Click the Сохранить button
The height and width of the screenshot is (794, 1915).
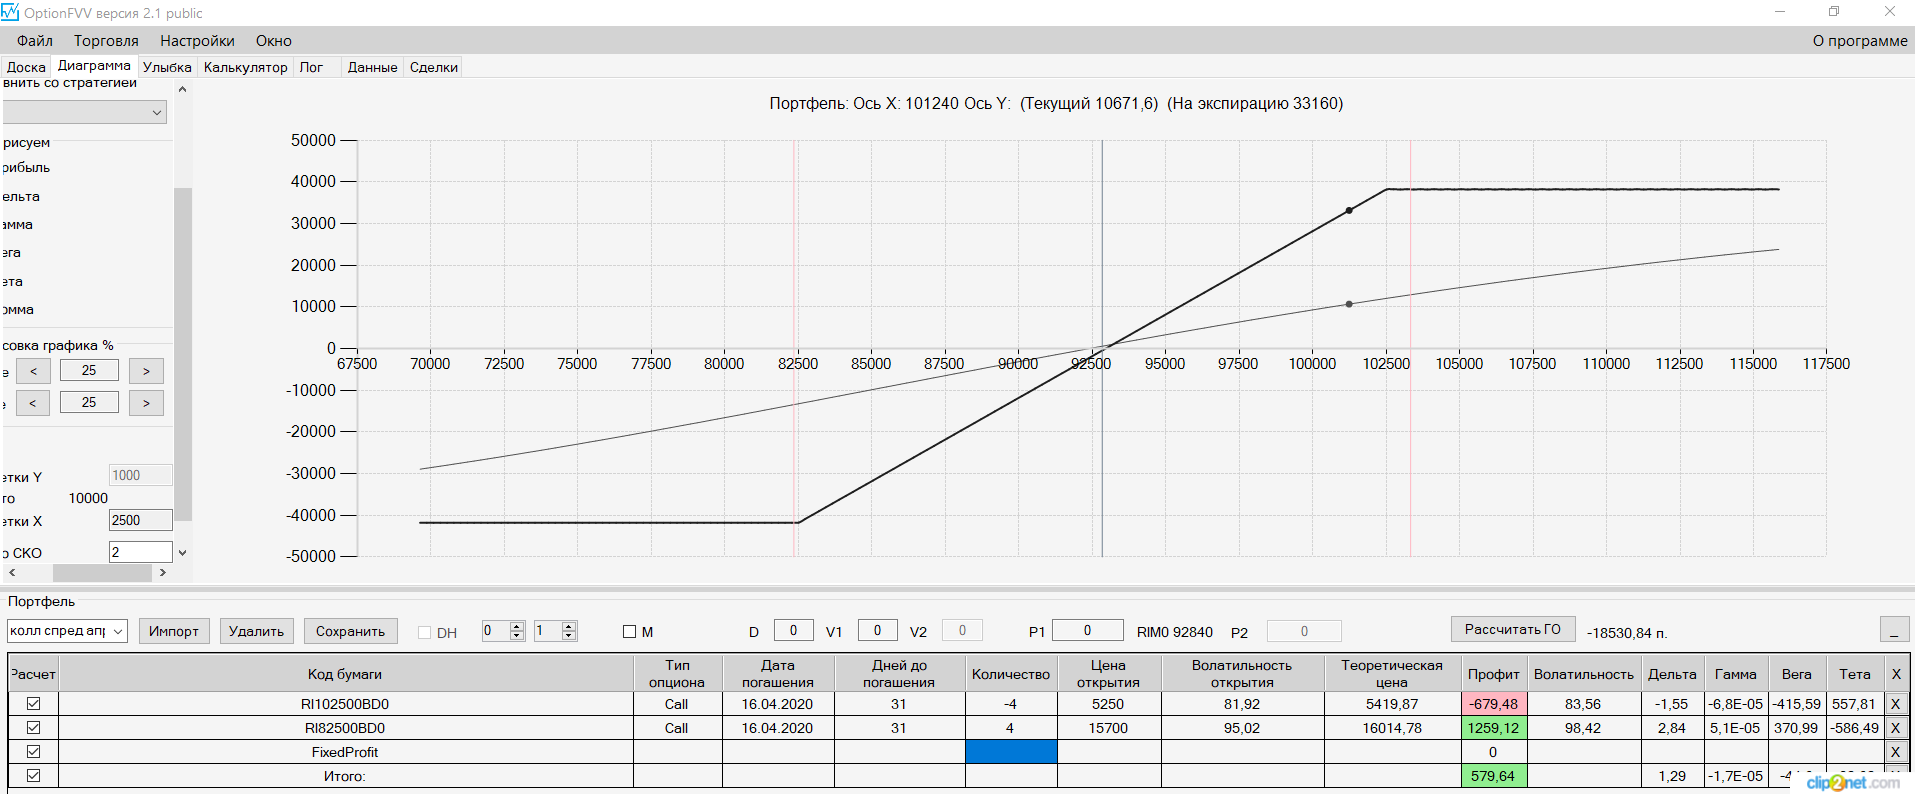(350, 631)
